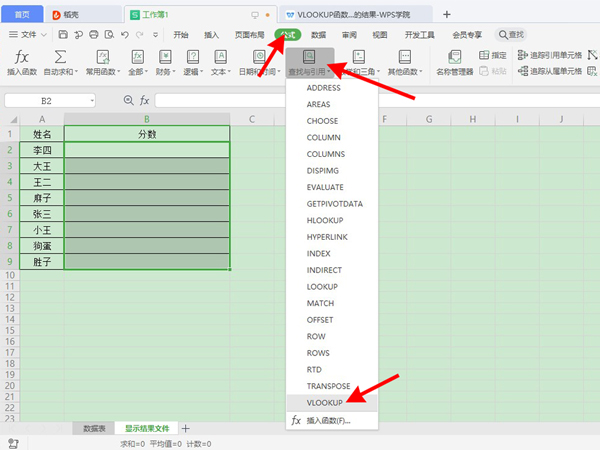The image size is (600, 450).
Task: Click the fx icon next to formula bar
Action: pyautogui.click(x=144, y=100)
